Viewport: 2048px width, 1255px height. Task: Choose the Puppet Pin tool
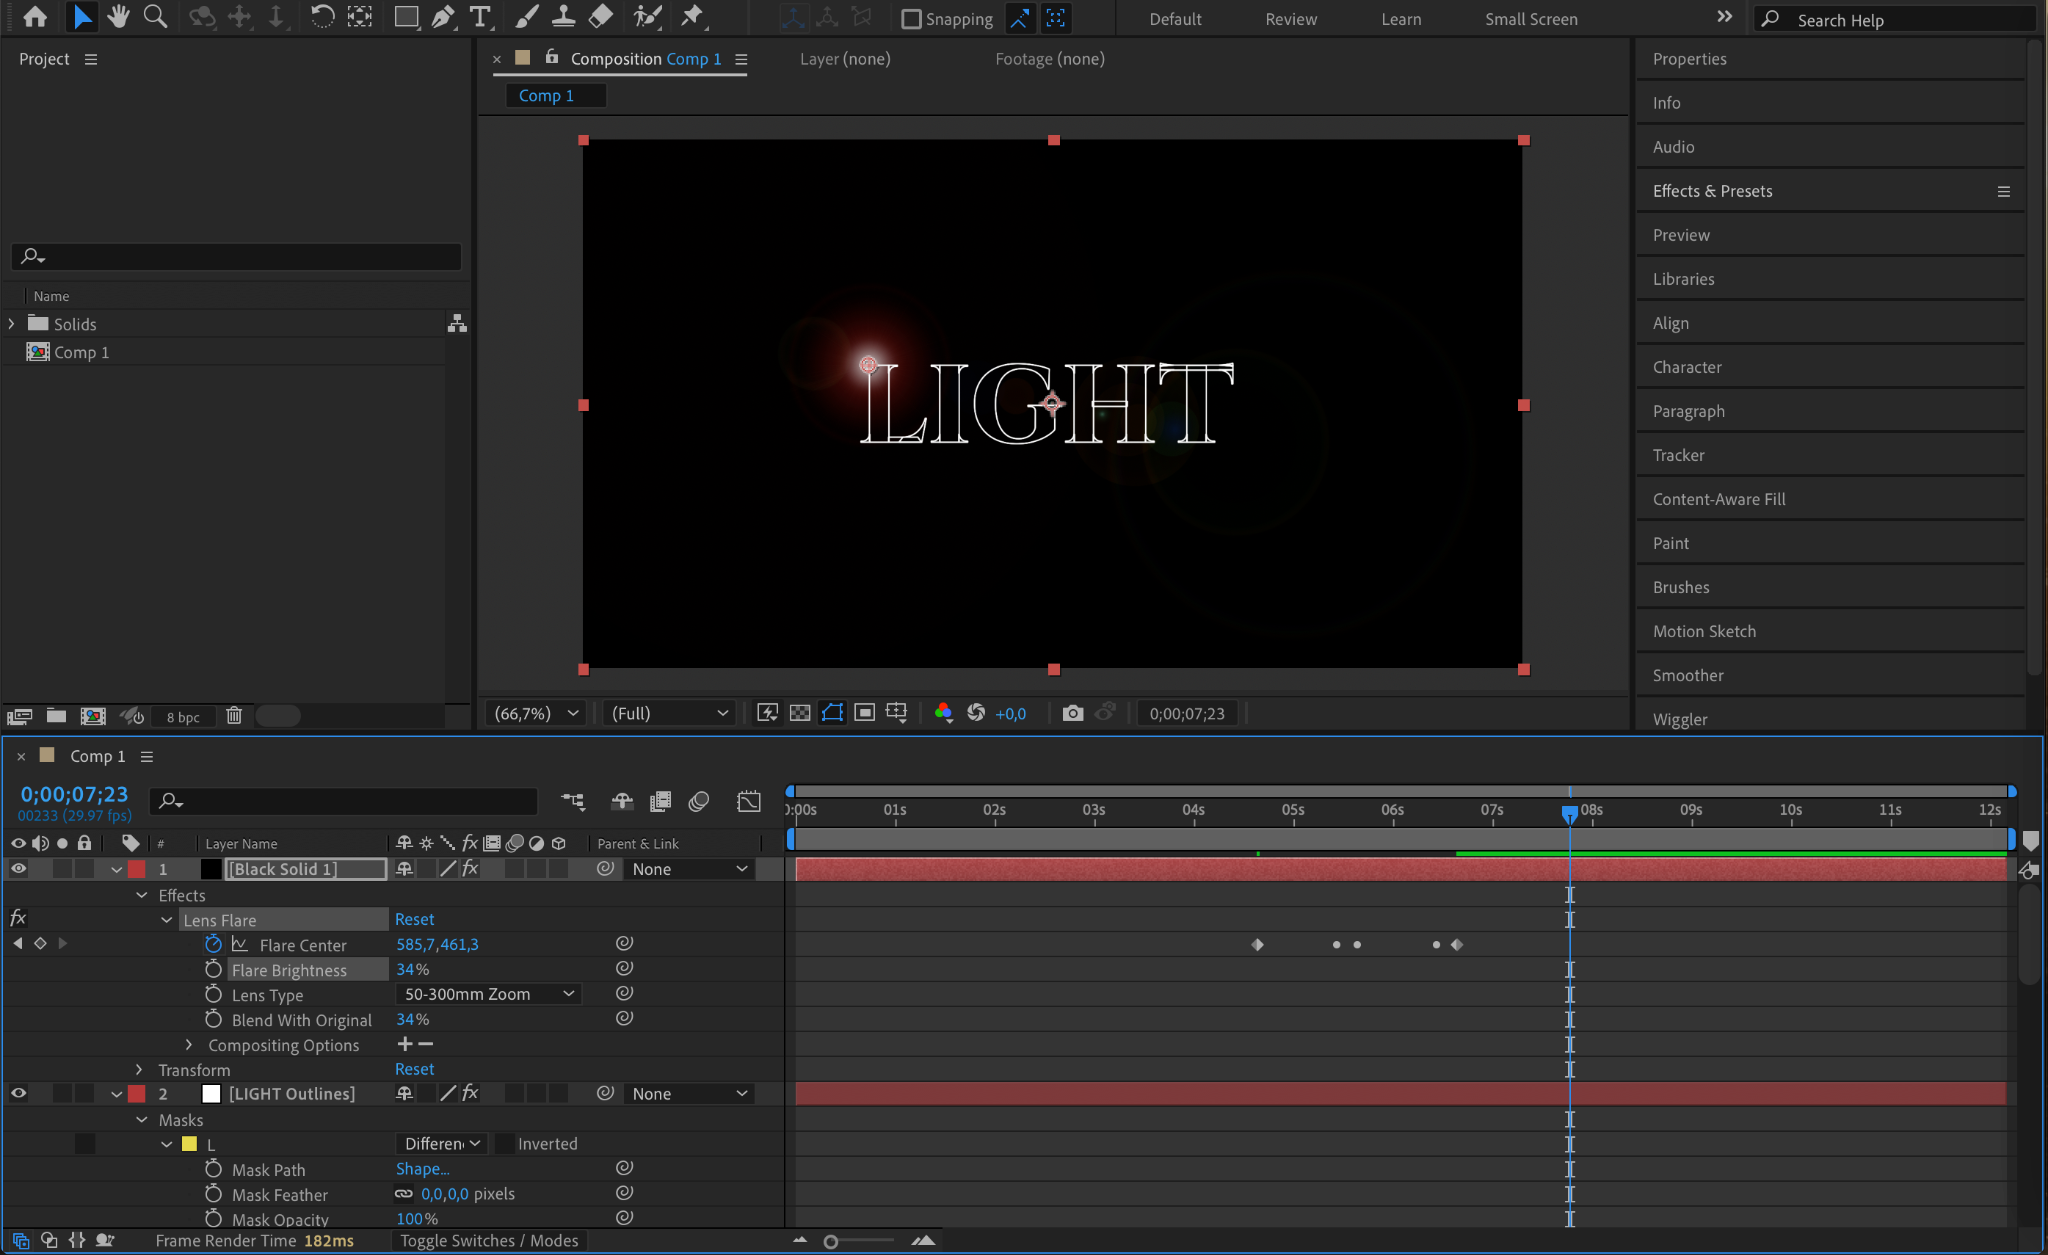click(692, 17)
